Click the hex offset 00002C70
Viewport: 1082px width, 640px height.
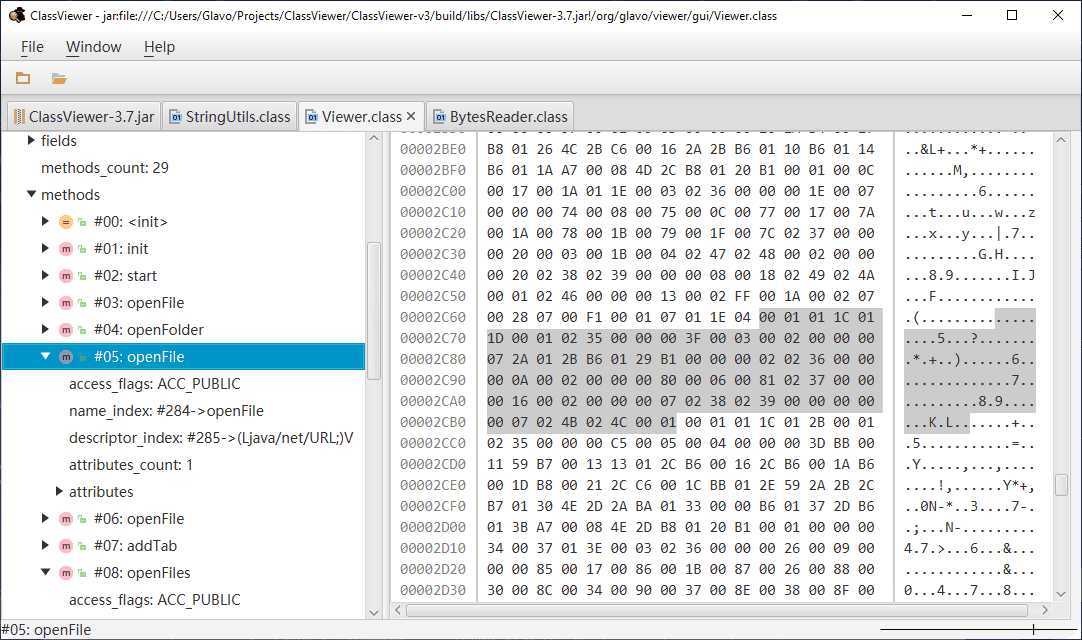coord(433,338)
